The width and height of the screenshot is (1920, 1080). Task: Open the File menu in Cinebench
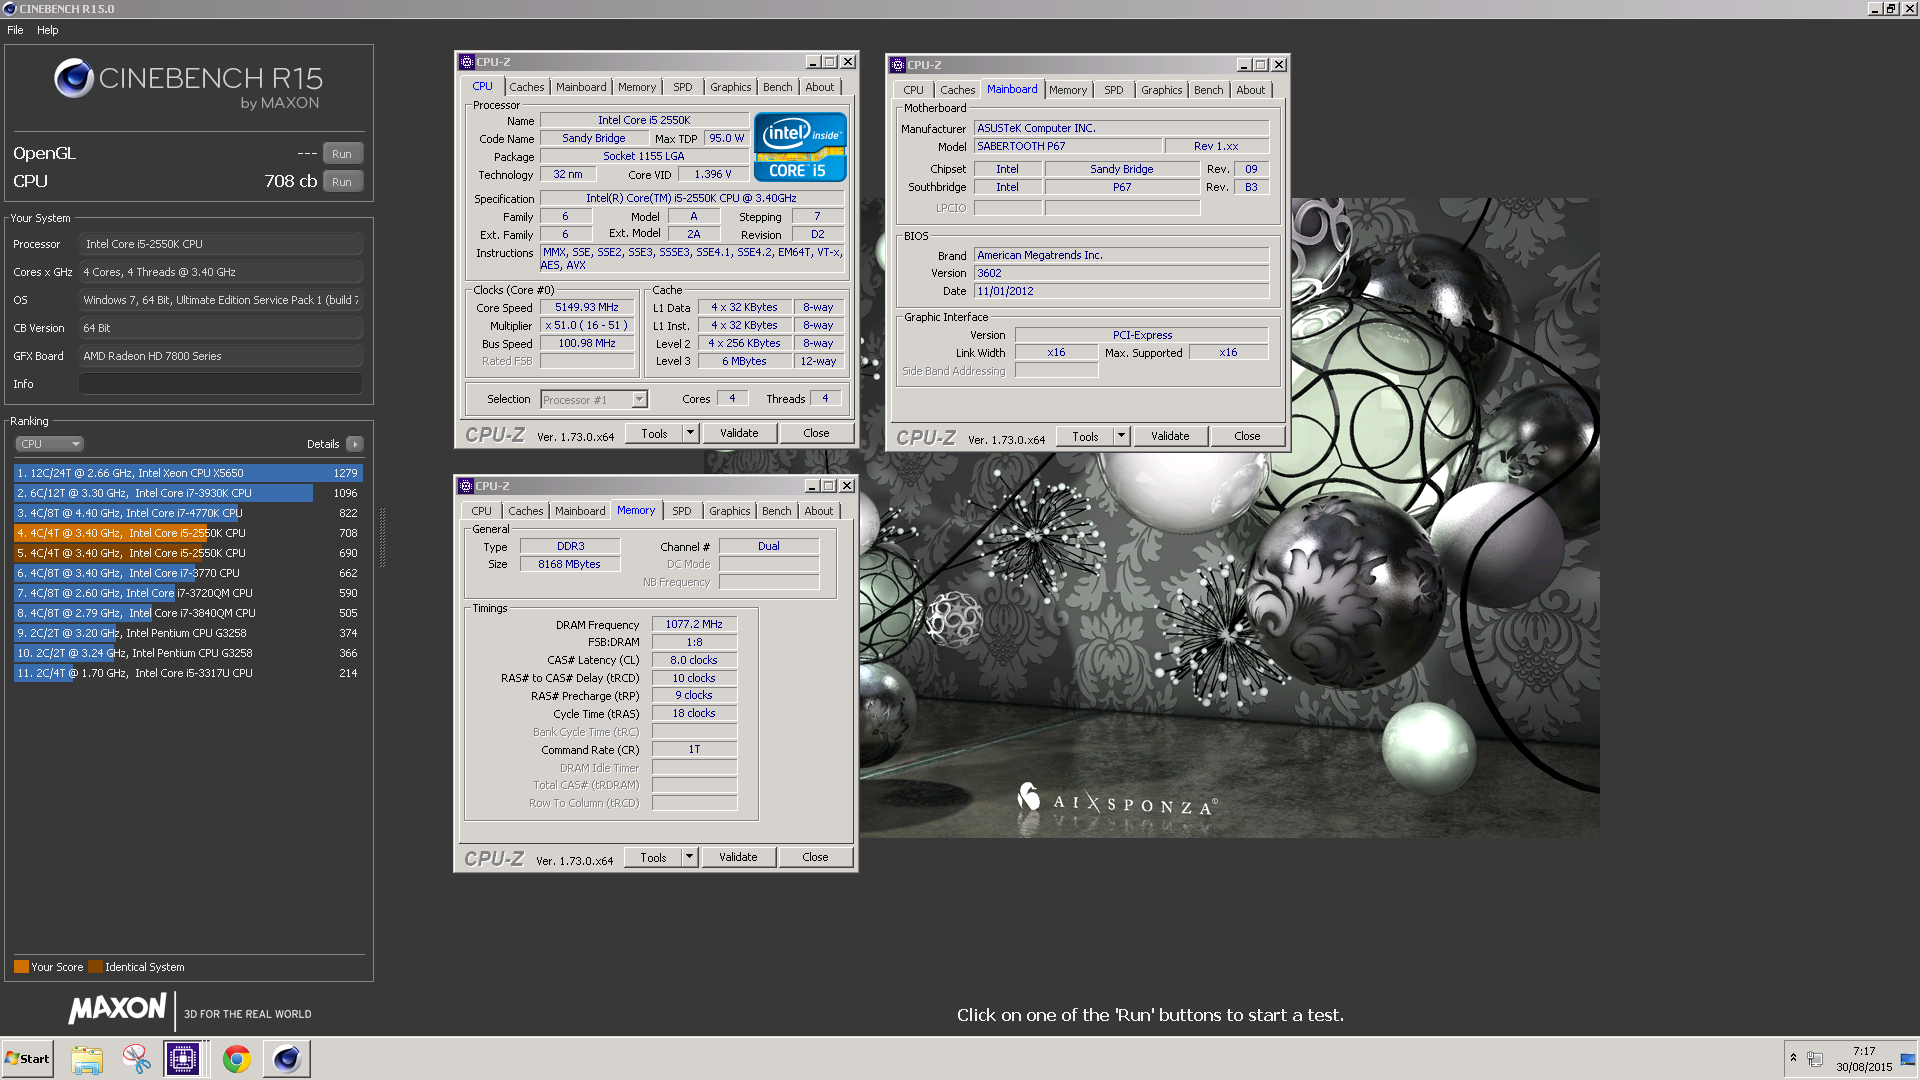pyautogui.click(x=15, y=30)
